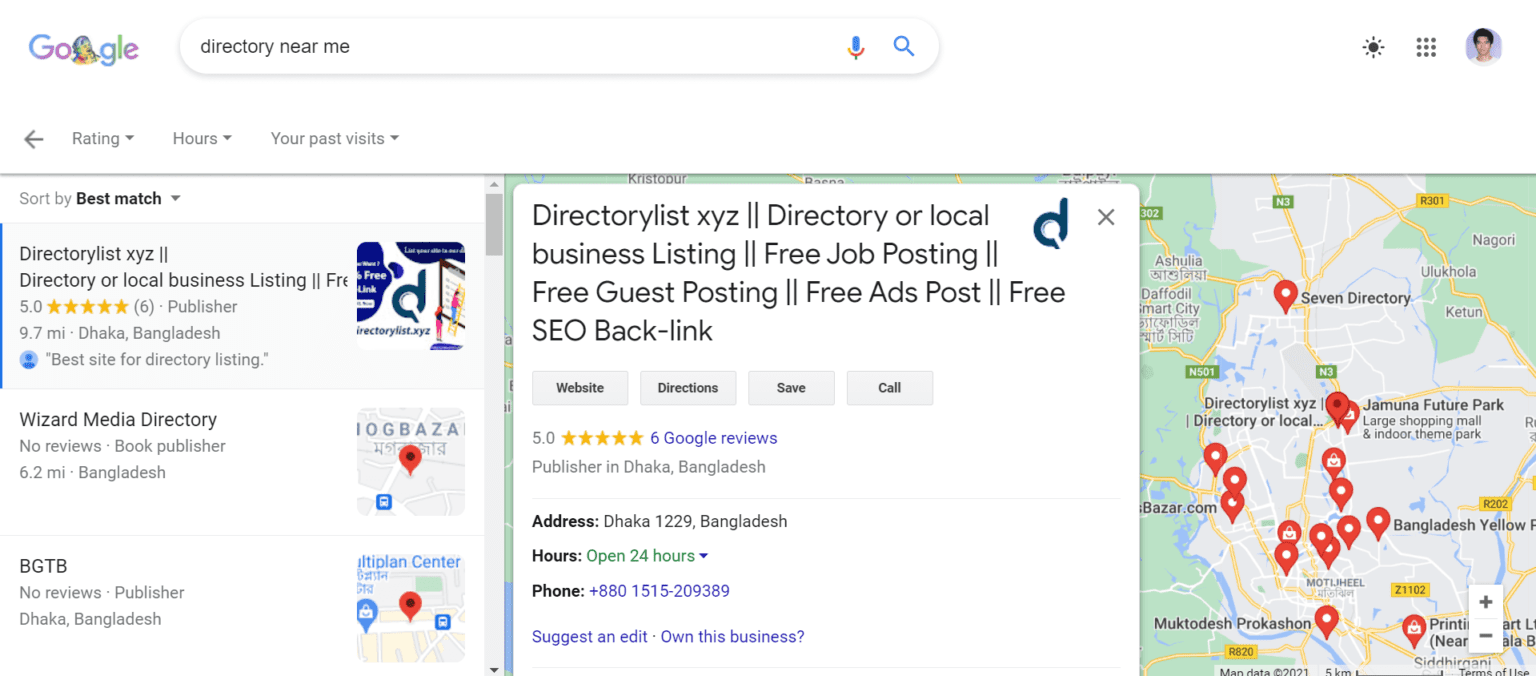
Task: Click the search magnifier icon
Action: pos(903,46)
